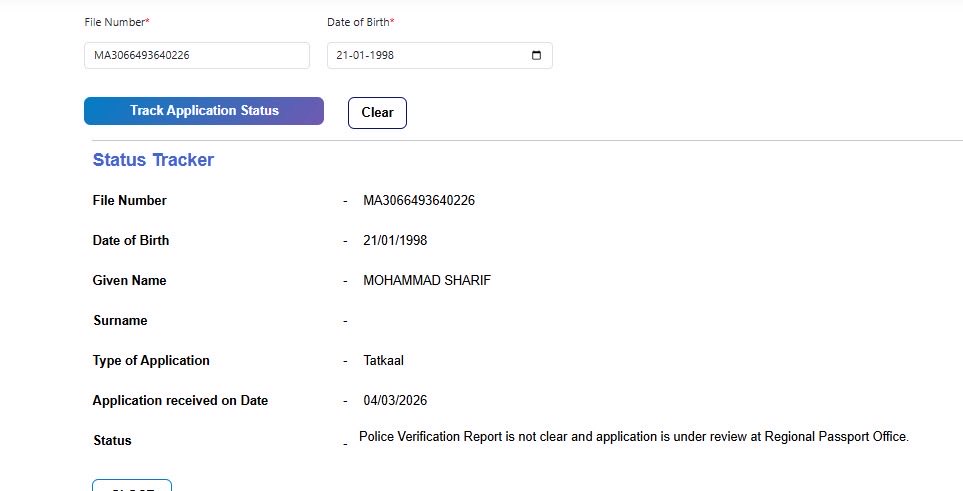Click the File Number row label in tracker
The image size is (963, 491).
pos(130,200)
